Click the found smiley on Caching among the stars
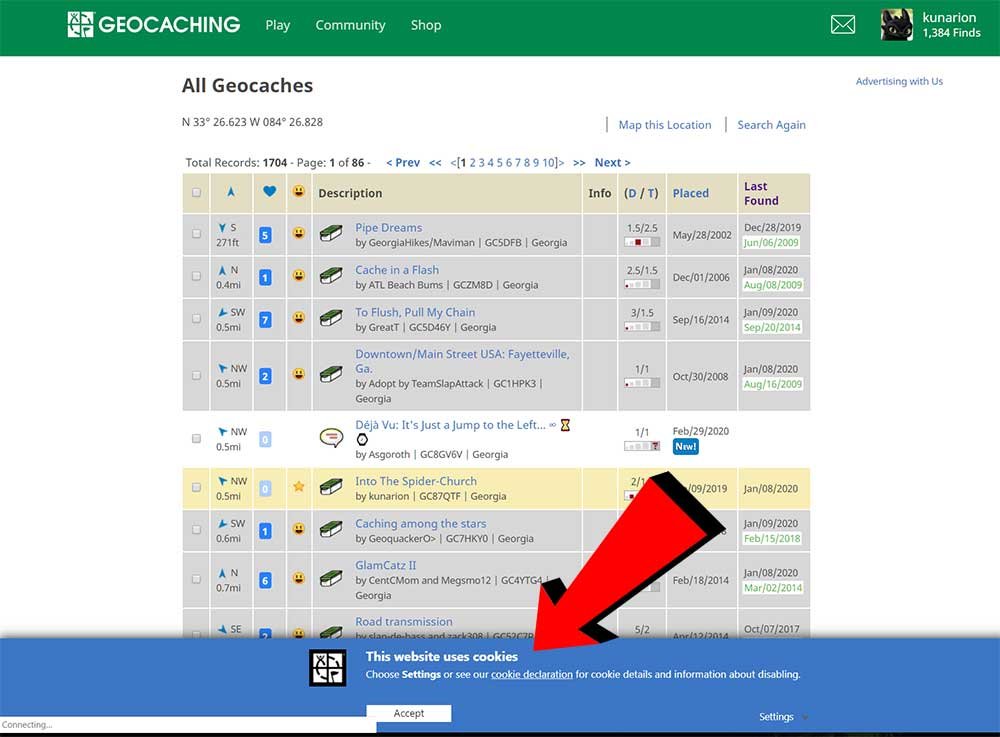 pyautogui.click(x=298, y=529)
